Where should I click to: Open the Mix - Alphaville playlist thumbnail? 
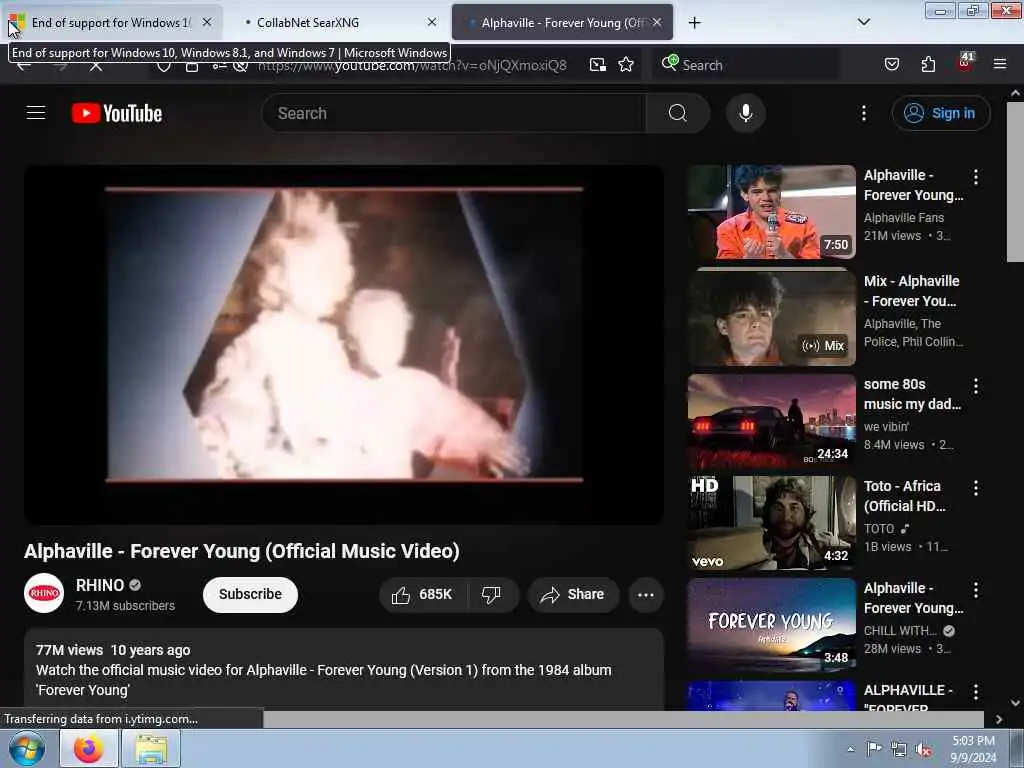tap(771, 318)
